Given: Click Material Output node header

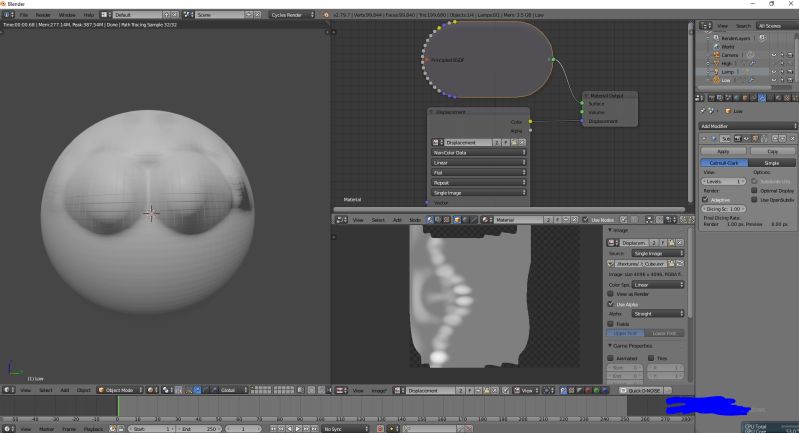Looking at the screenshot, I should tap(609, 95).
